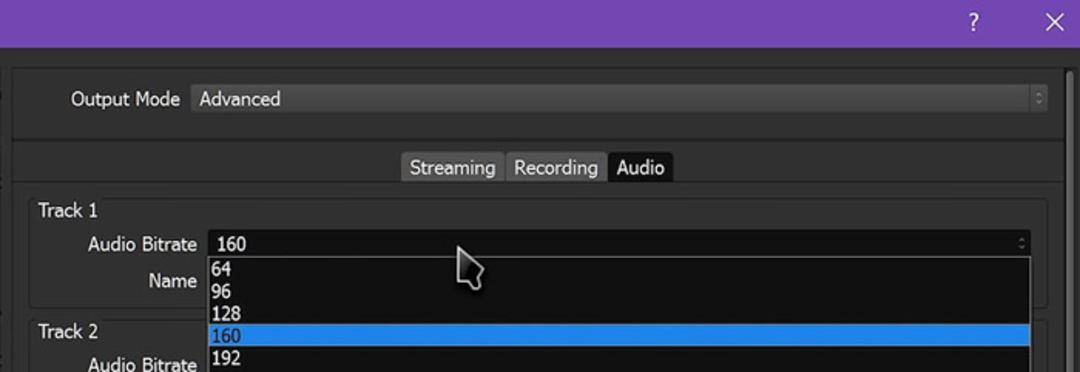Image resolution: width=1080 pixels, height=372 pixels.
Task: Click the Output Mode label
Action: [x=125, y=99]
